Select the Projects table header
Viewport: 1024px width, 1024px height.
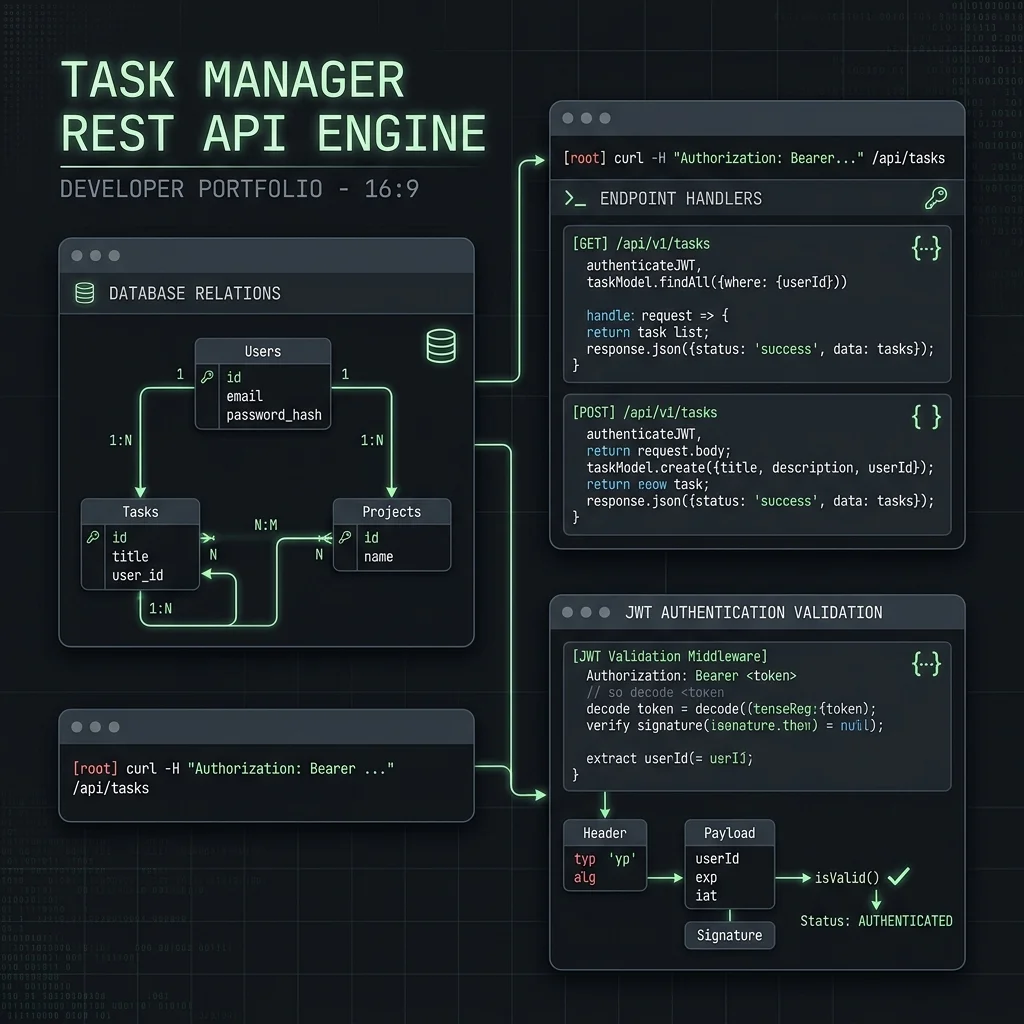click(391, 511)
